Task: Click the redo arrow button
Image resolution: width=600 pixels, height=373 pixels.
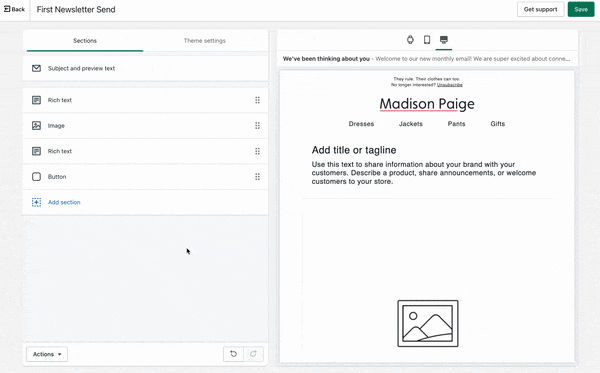Action: click(253, 354)
